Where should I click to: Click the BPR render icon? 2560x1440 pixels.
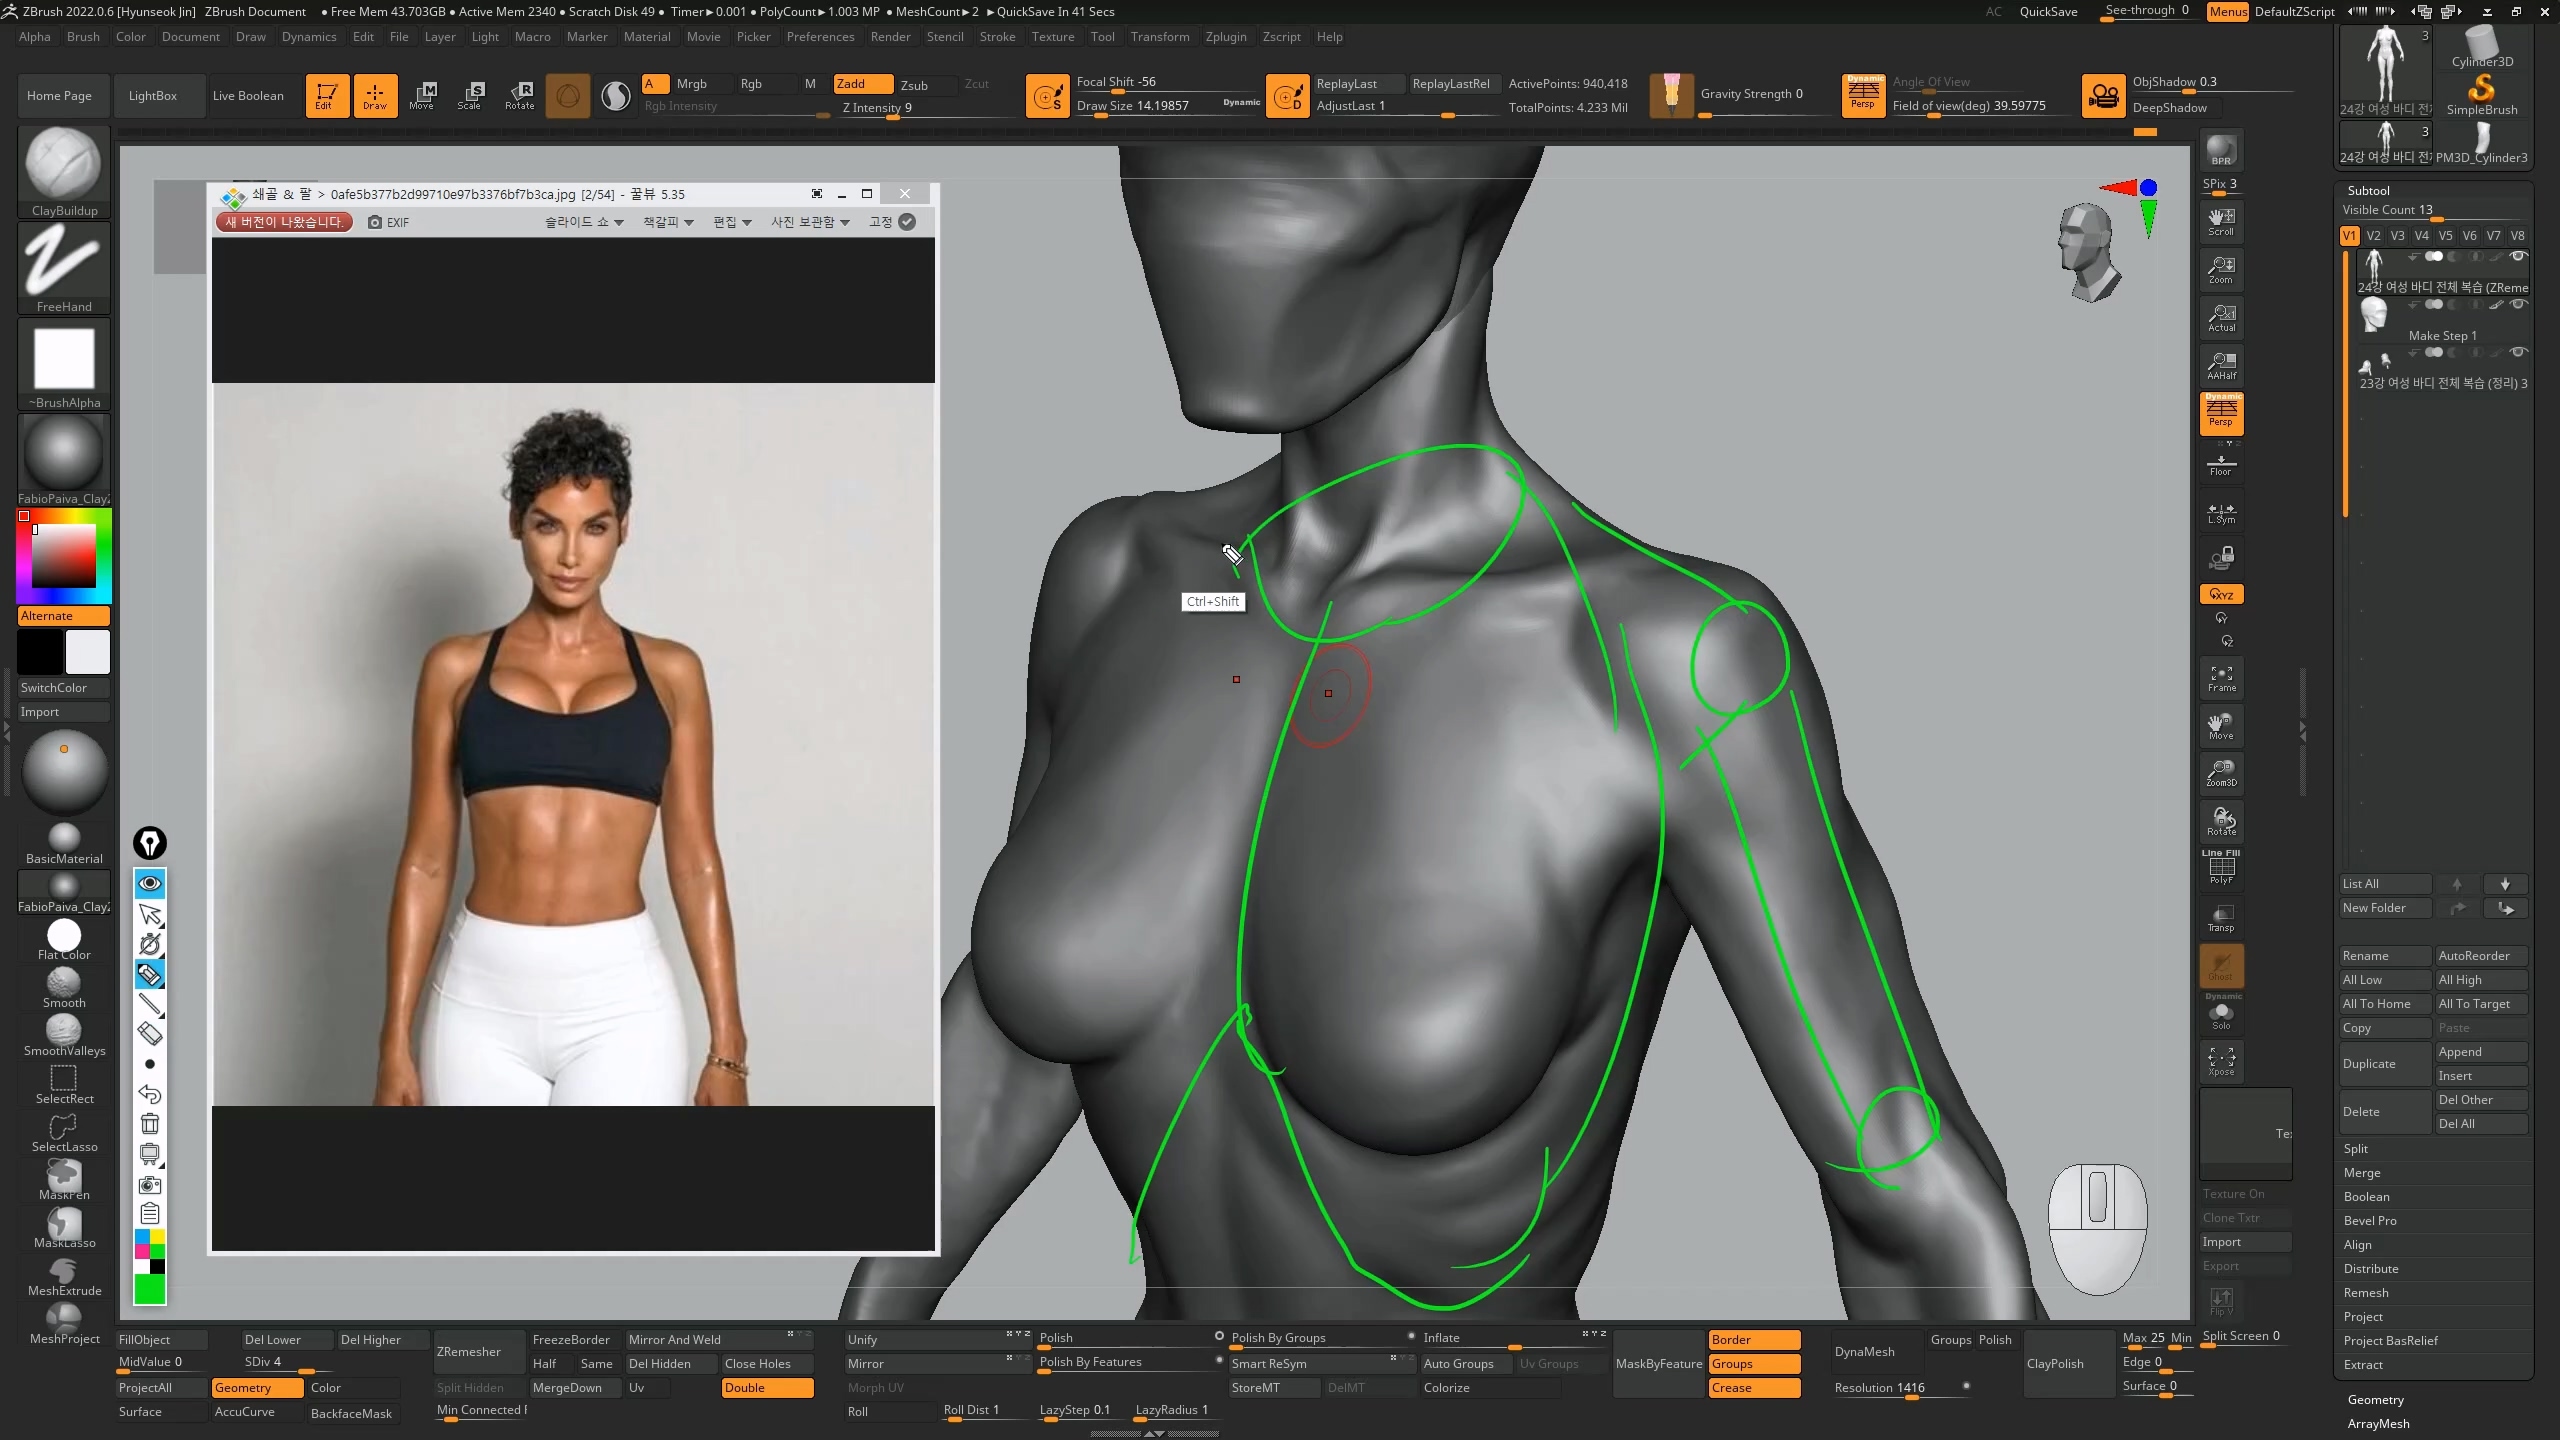(x=2221, y=150)
